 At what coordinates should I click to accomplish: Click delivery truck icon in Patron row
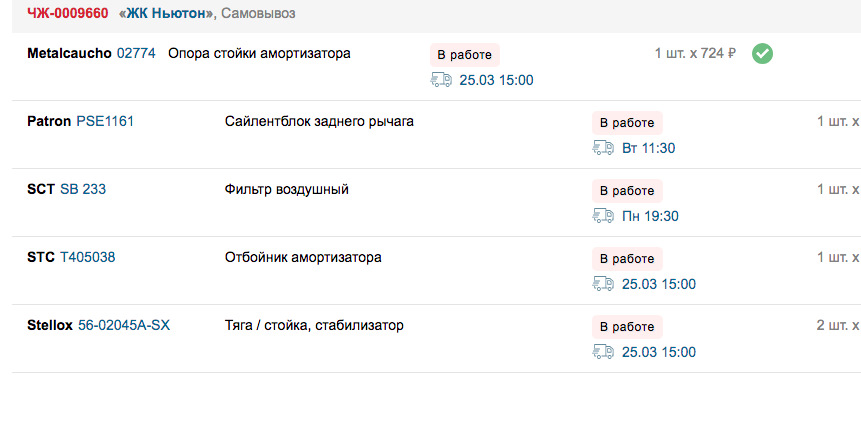pos(603,148)
